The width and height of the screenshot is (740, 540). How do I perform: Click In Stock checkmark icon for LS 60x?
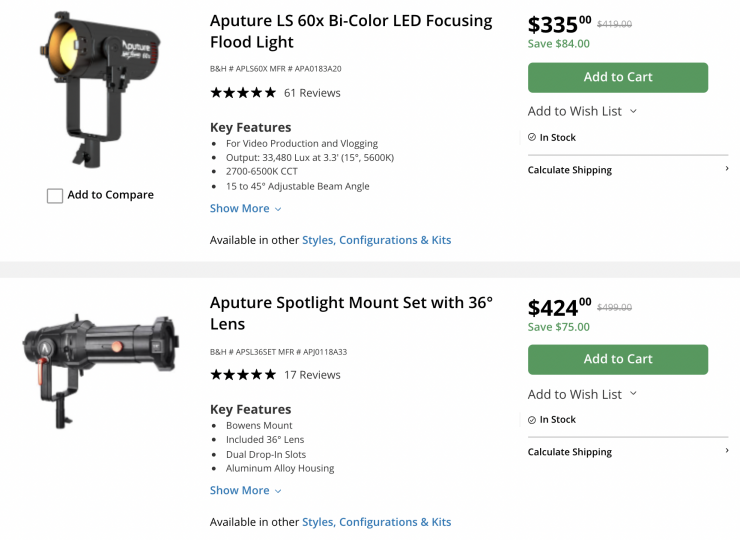532,138
